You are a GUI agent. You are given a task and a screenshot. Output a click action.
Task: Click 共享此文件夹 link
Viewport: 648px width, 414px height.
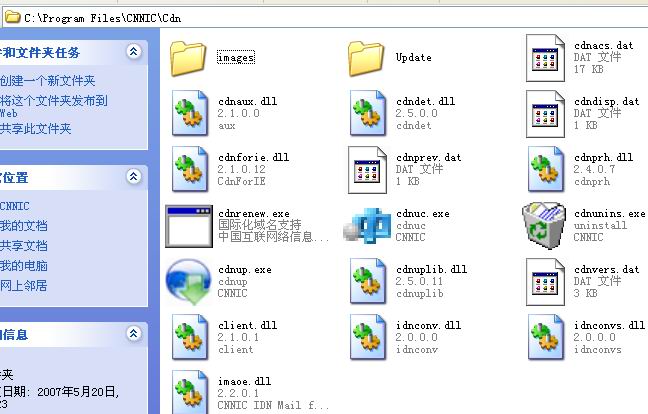click(x=36, y=129)
